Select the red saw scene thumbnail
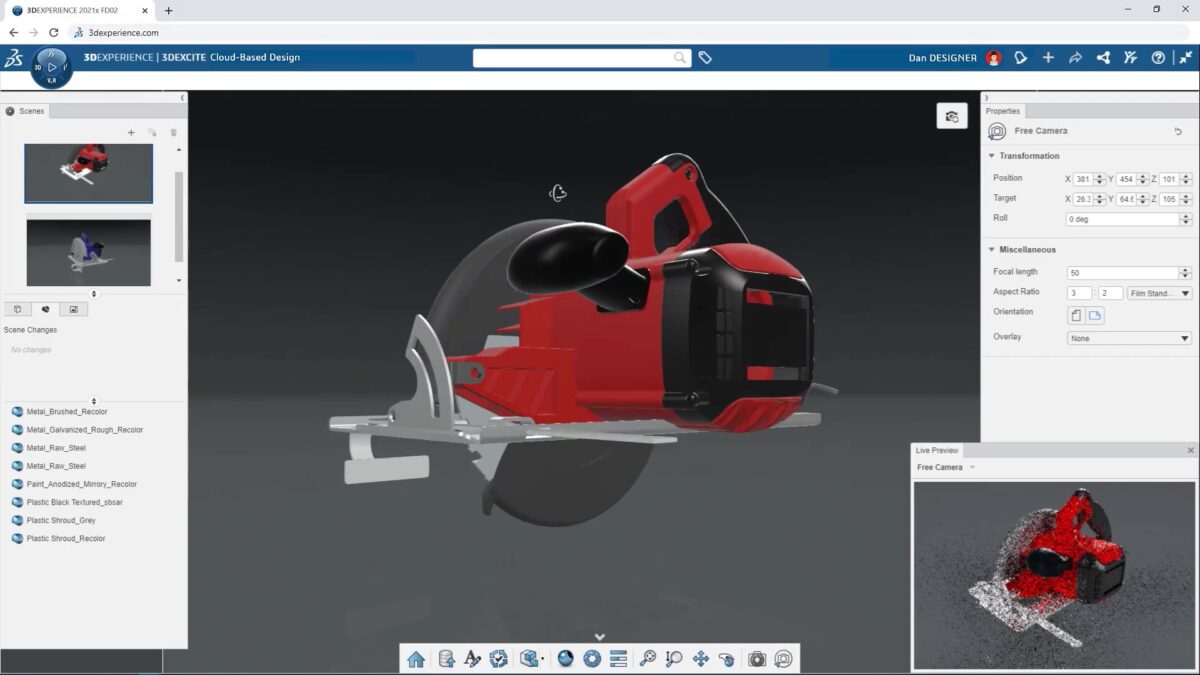 (89, 173)
